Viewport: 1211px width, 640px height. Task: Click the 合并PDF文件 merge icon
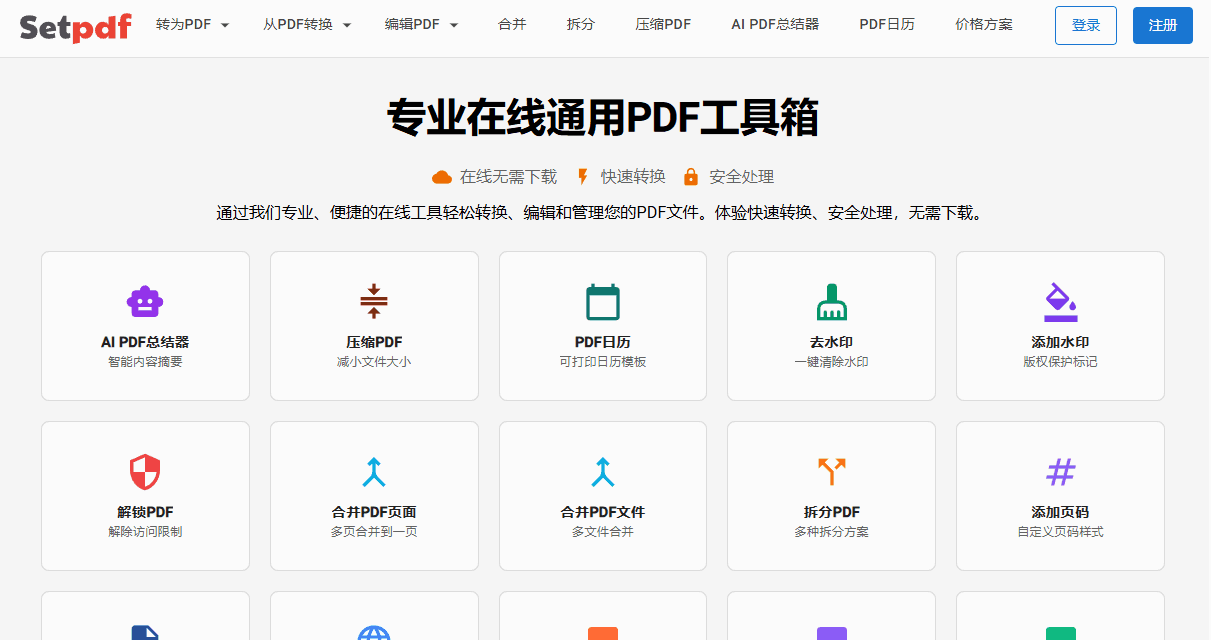(603, 472)
